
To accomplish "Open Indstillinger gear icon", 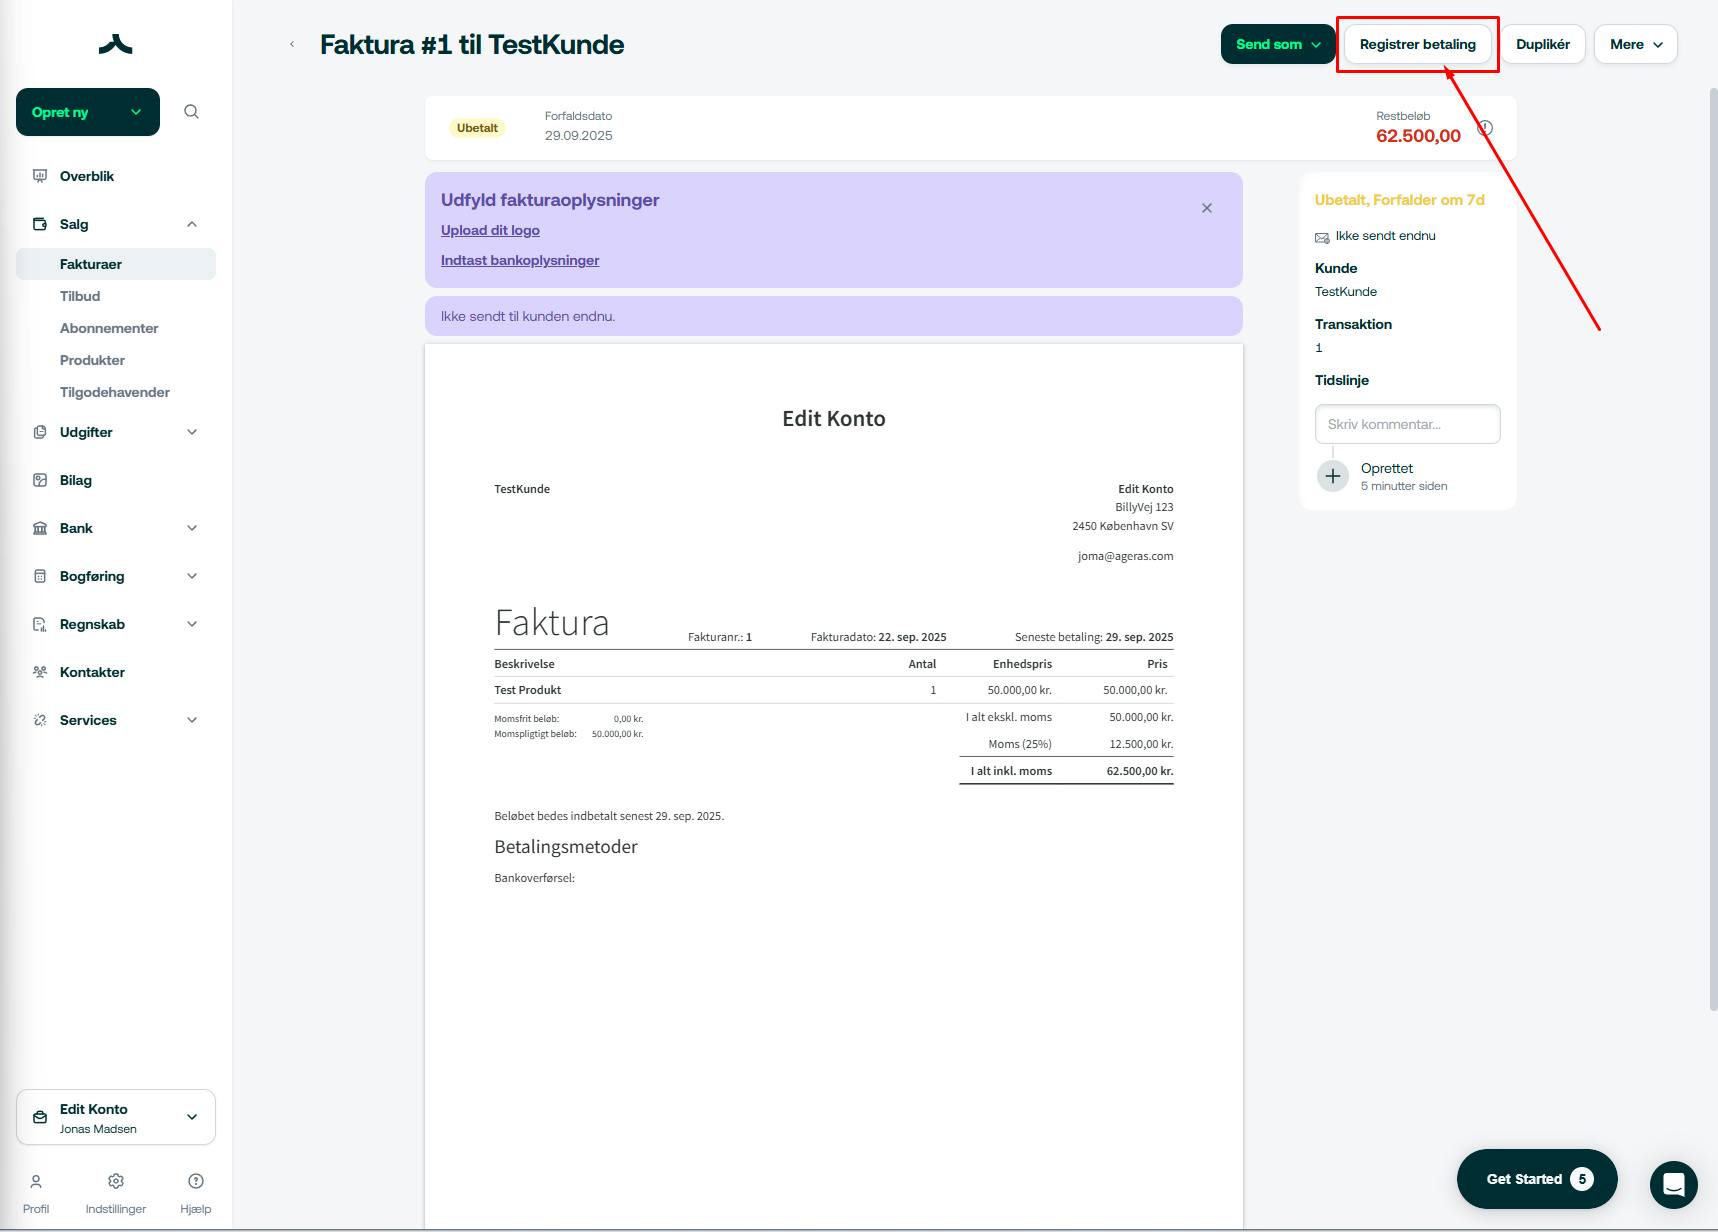I will 116,1181.
